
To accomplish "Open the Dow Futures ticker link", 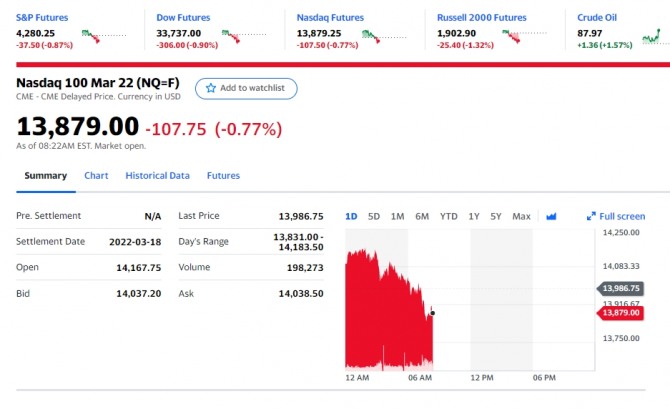I will click(185, 17).
